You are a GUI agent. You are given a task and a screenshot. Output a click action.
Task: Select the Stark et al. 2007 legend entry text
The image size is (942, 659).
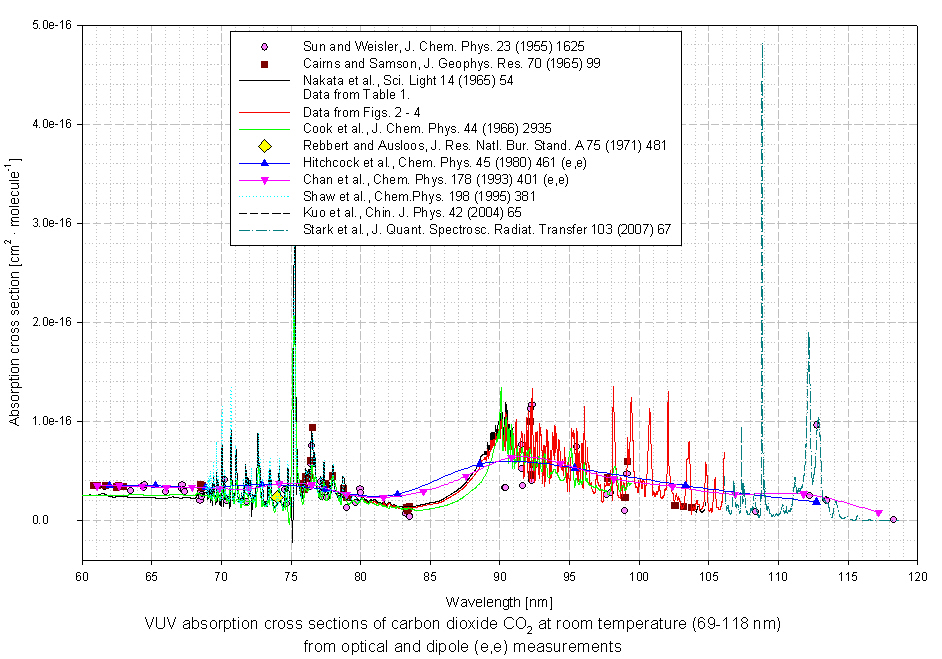point(485,229)
